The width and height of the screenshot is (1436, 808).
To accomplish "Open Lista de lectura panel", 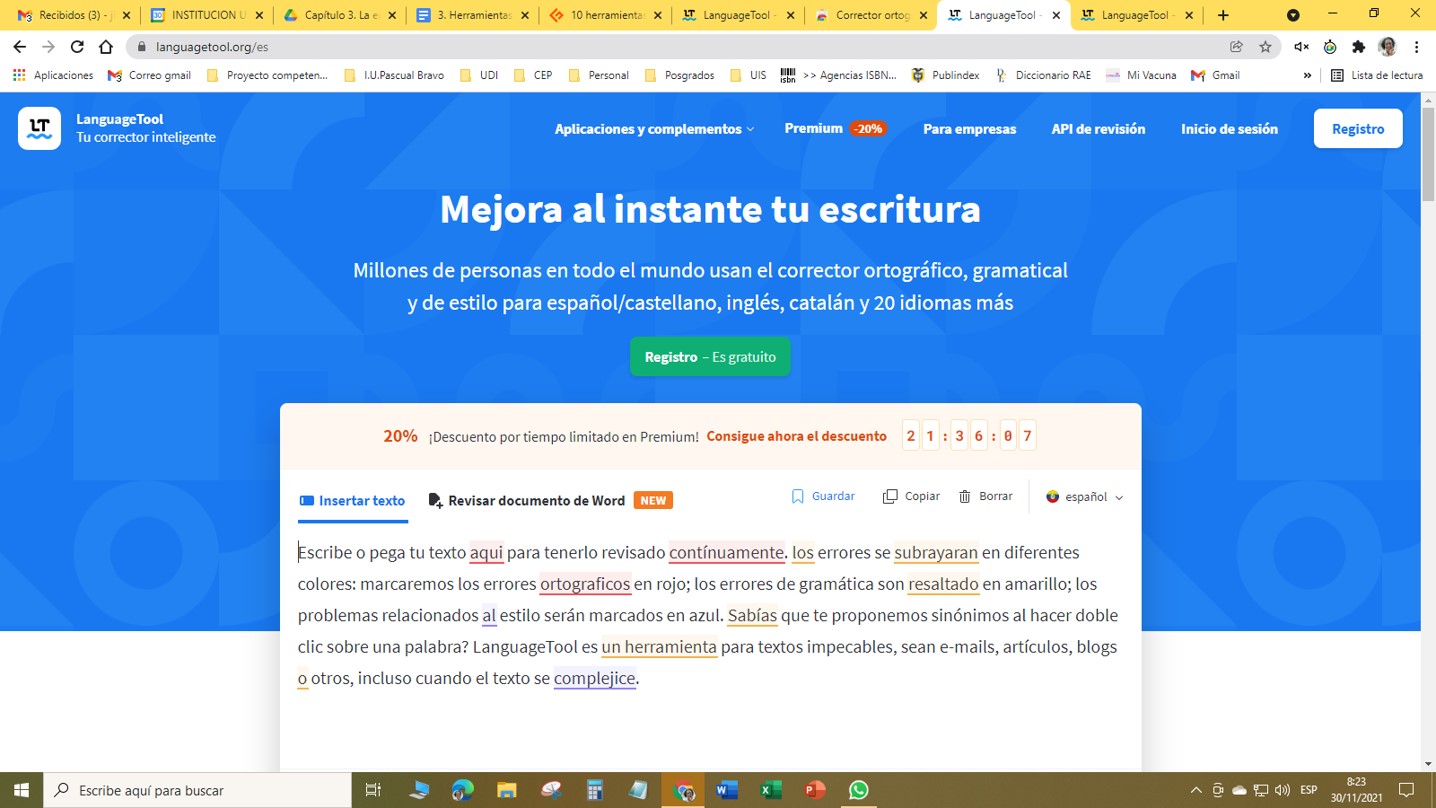I will [x=1377, y=75].
